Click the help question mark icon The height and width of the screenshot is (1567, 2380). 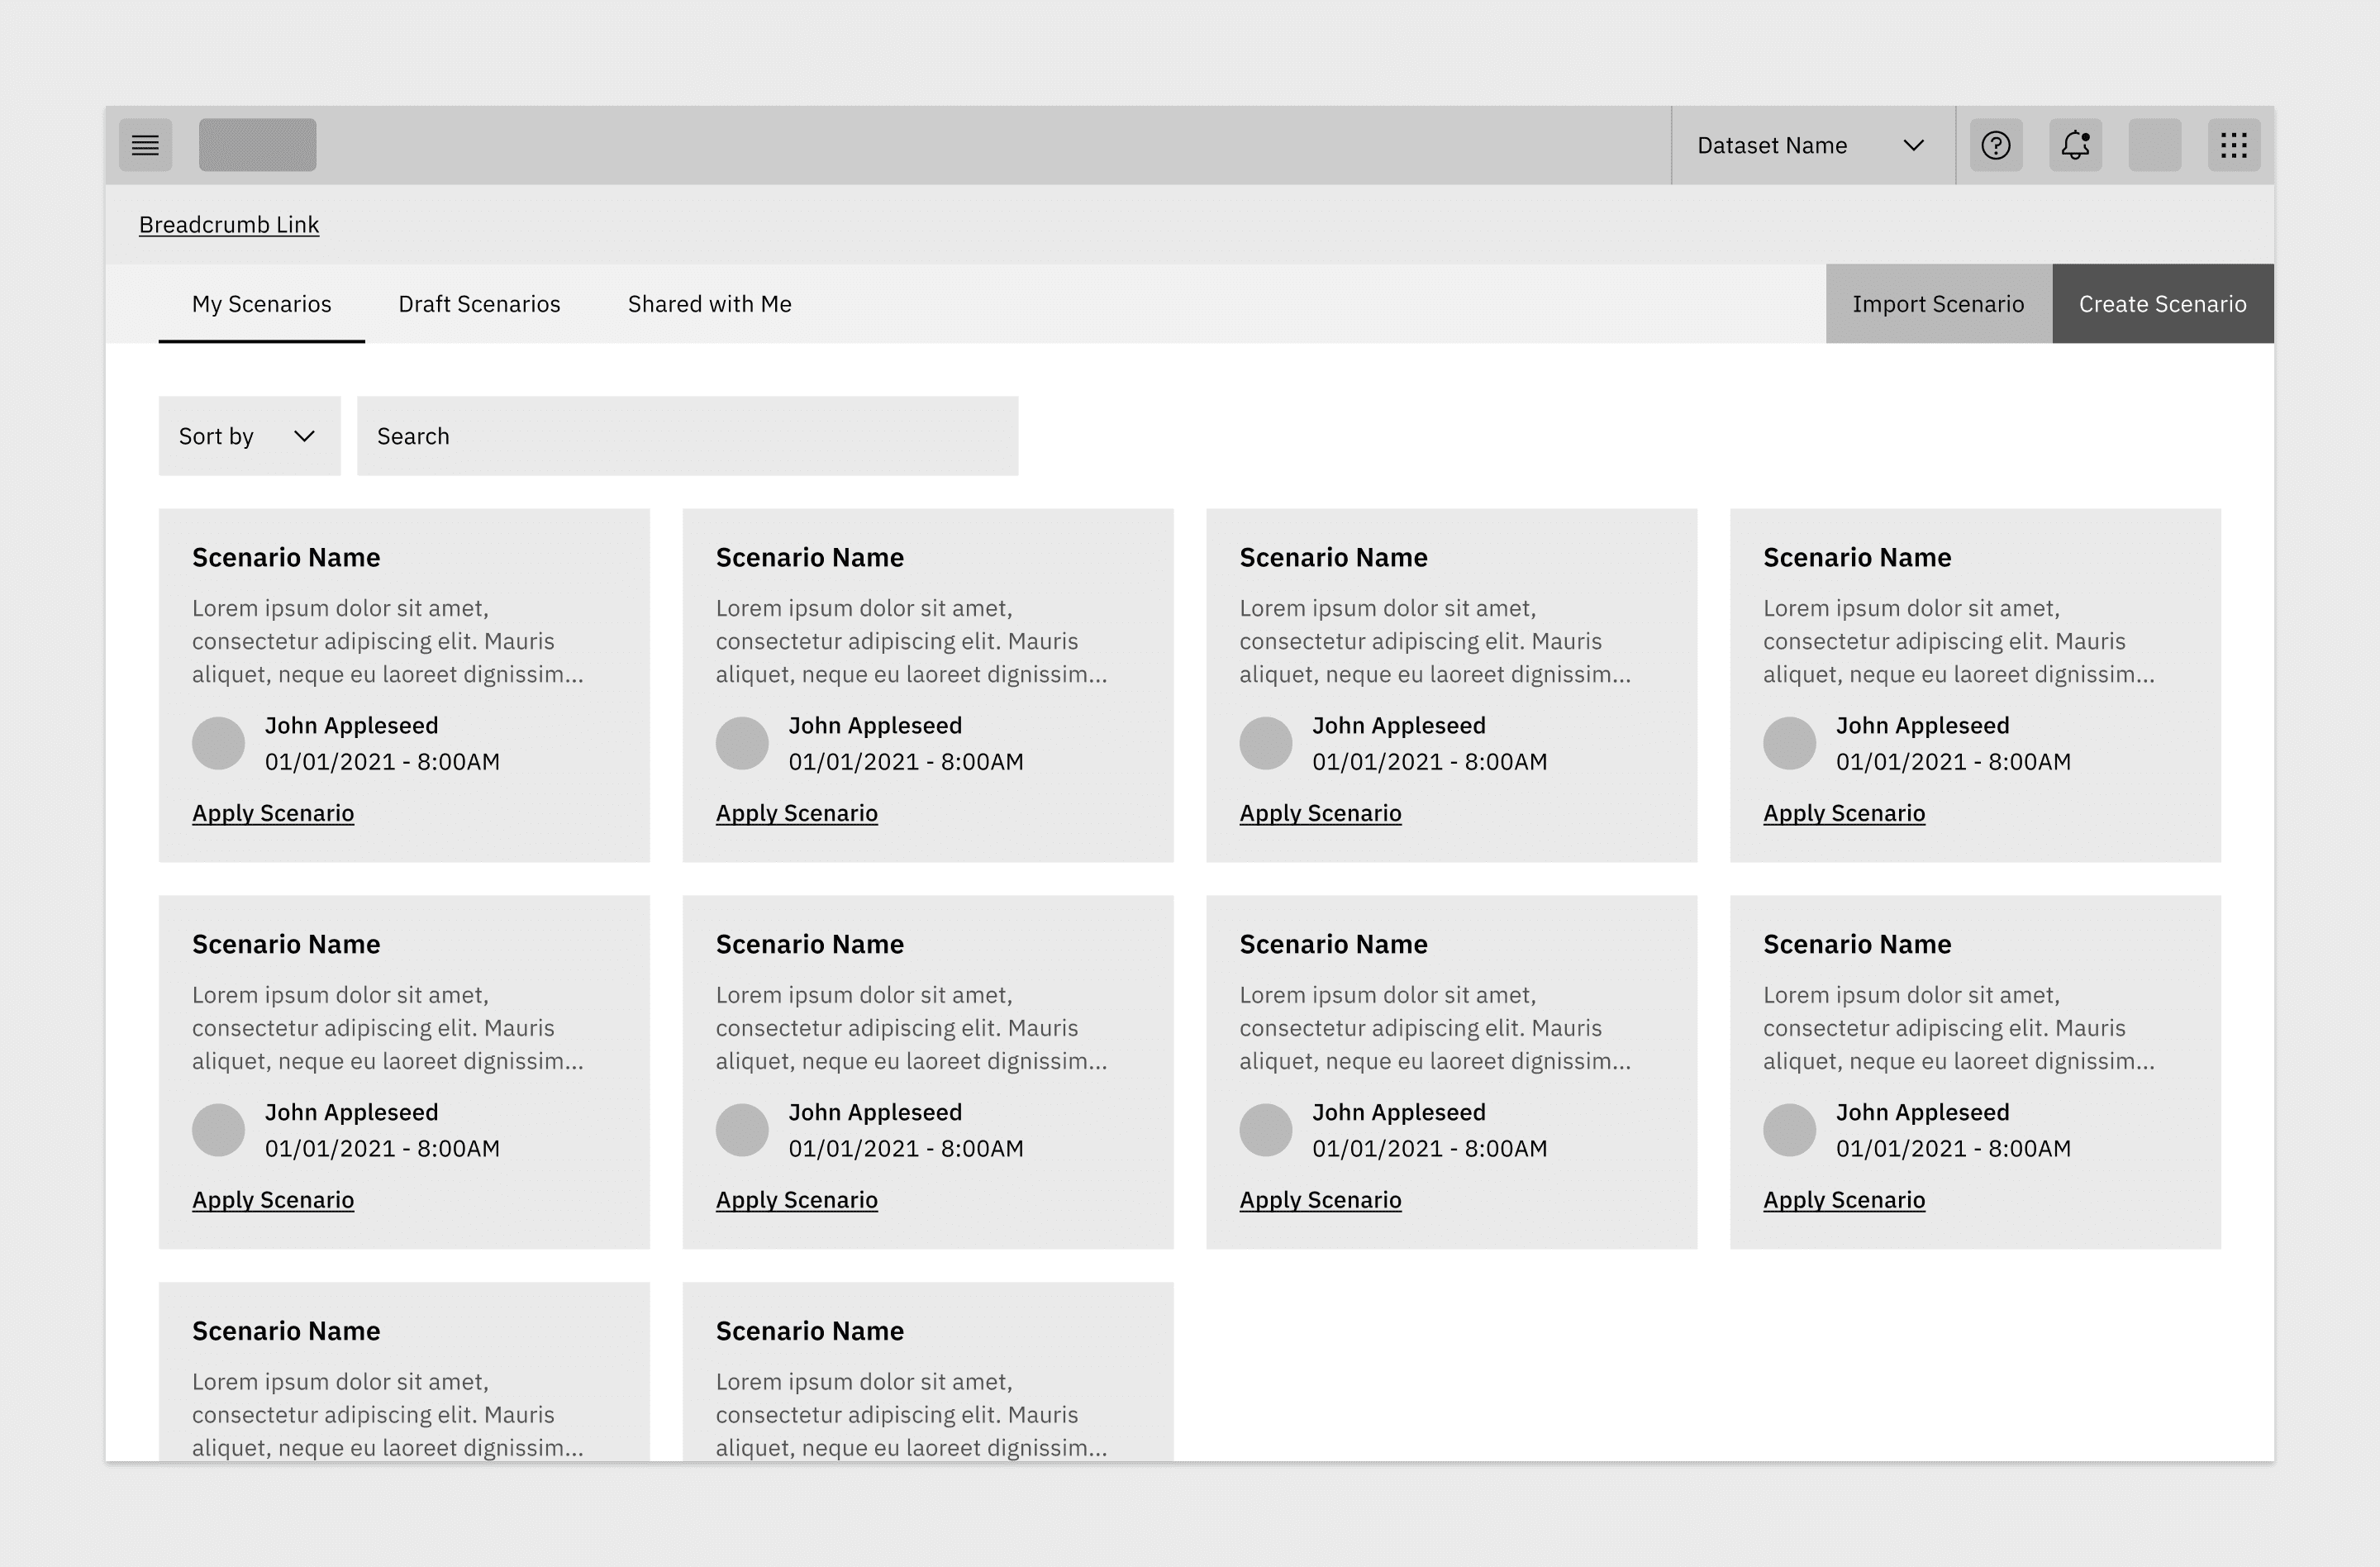[1995, 145]
